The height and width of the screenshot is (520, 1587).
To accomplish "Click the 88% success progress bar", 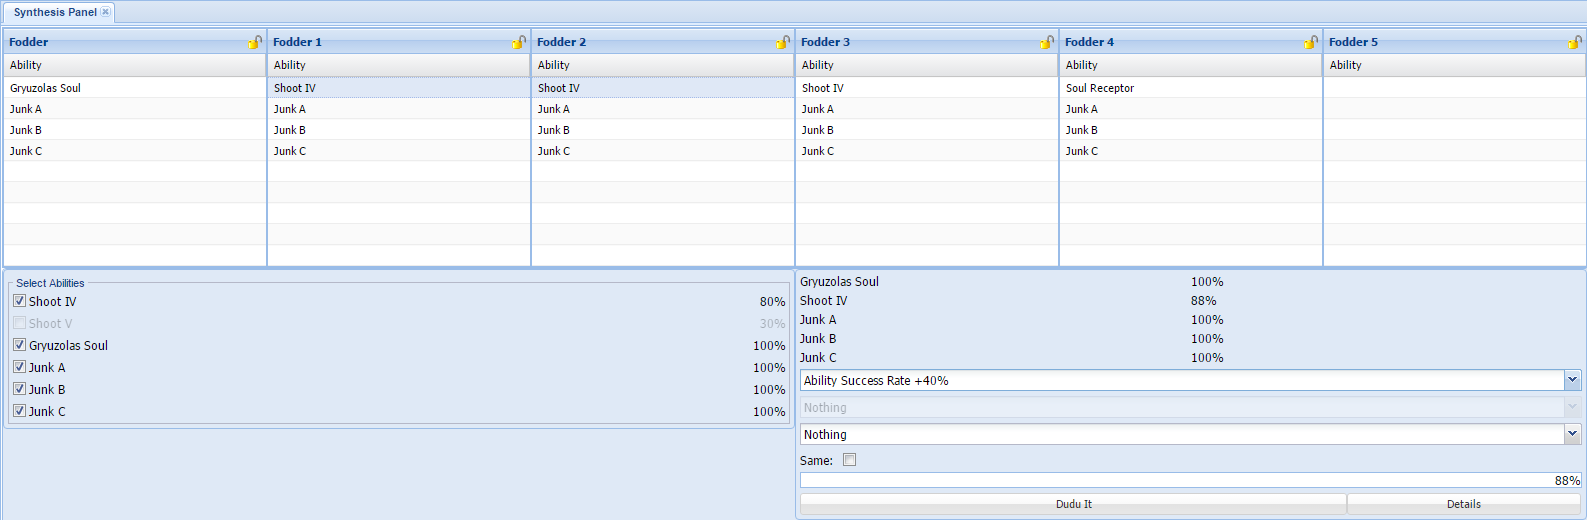I will coord(1190,481).
